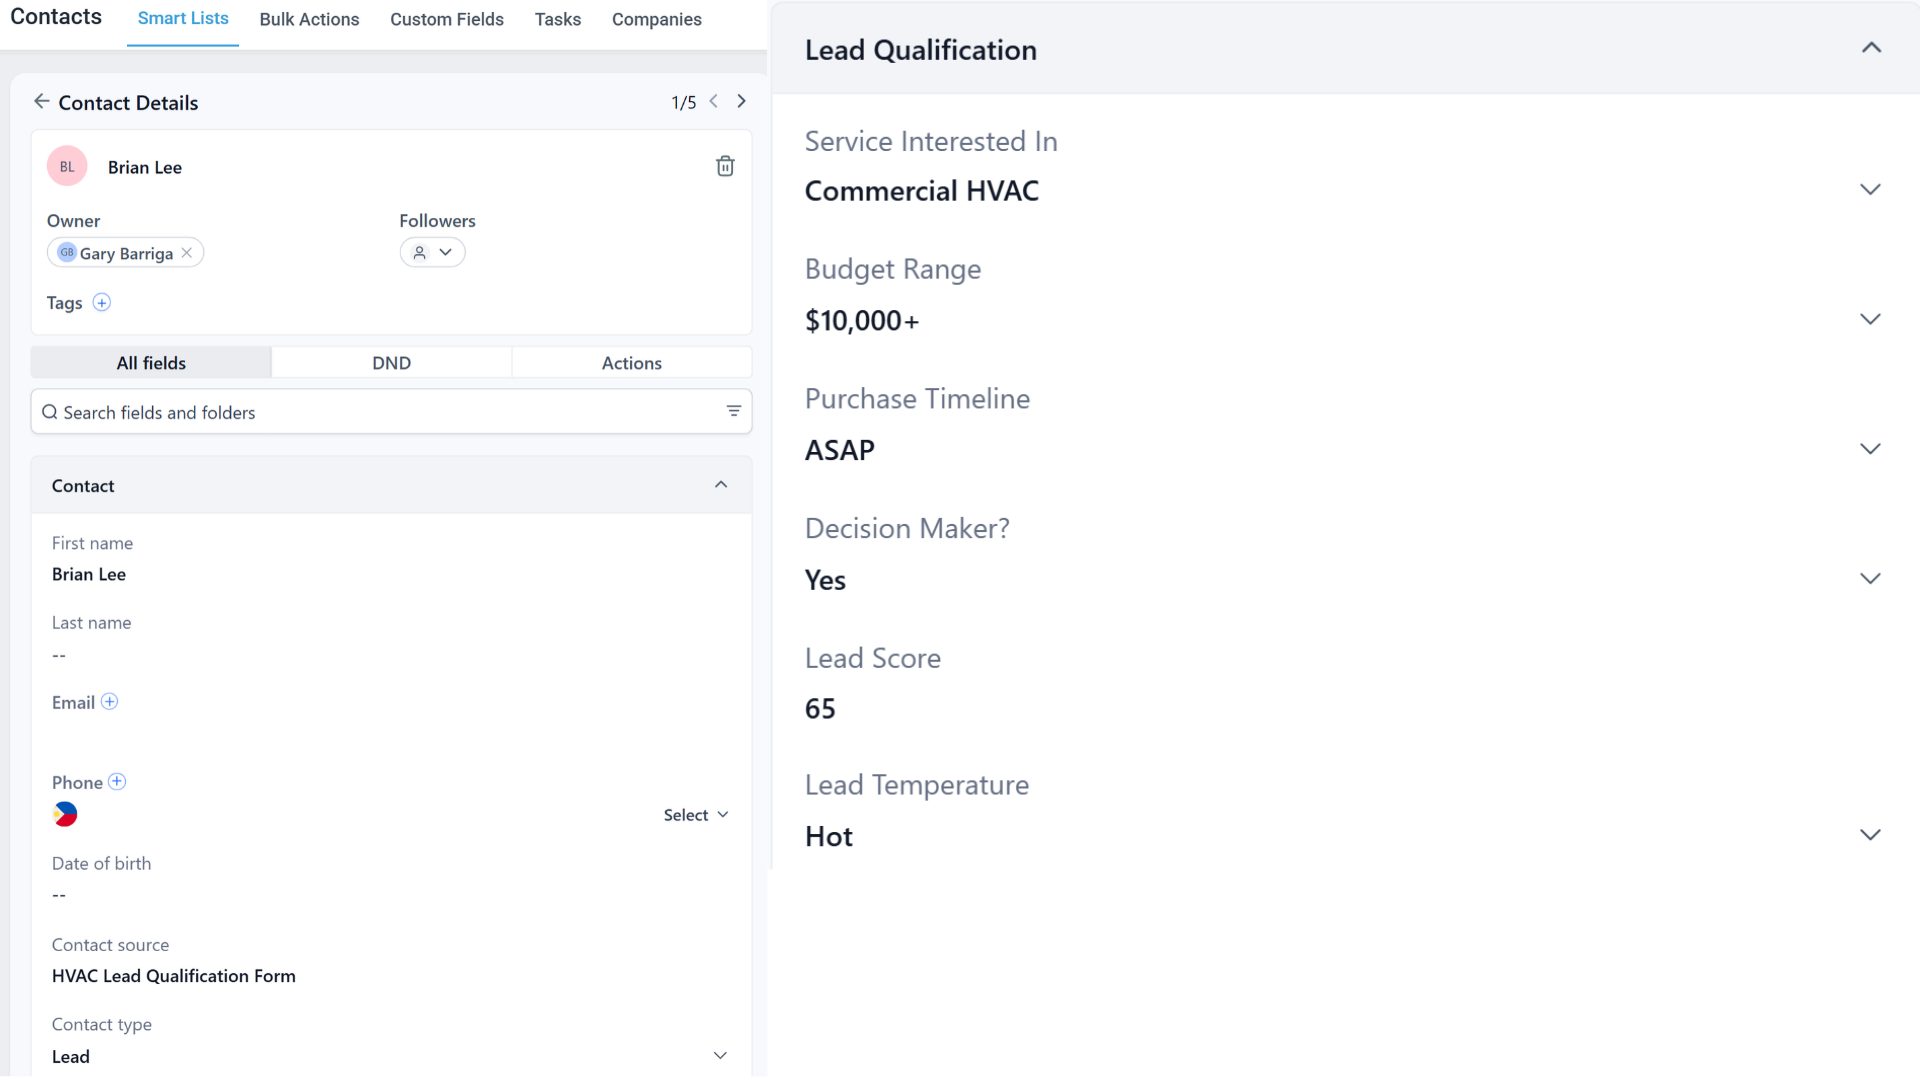The image size is (1920, 1080).
Task: Switch to the Smart Lists tab
Action: pos(183,19)
